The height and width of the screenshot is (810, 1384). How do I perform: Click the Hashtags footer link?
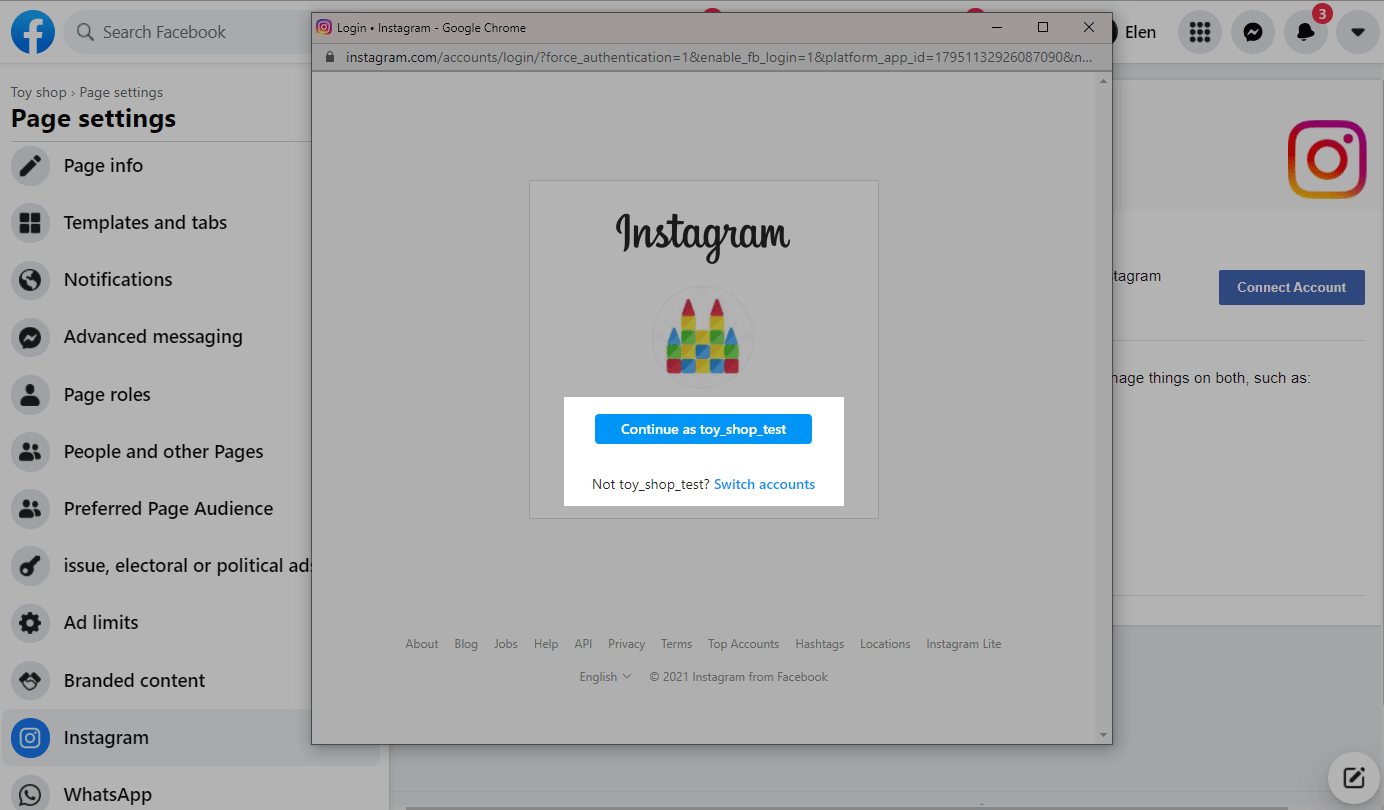820,644
